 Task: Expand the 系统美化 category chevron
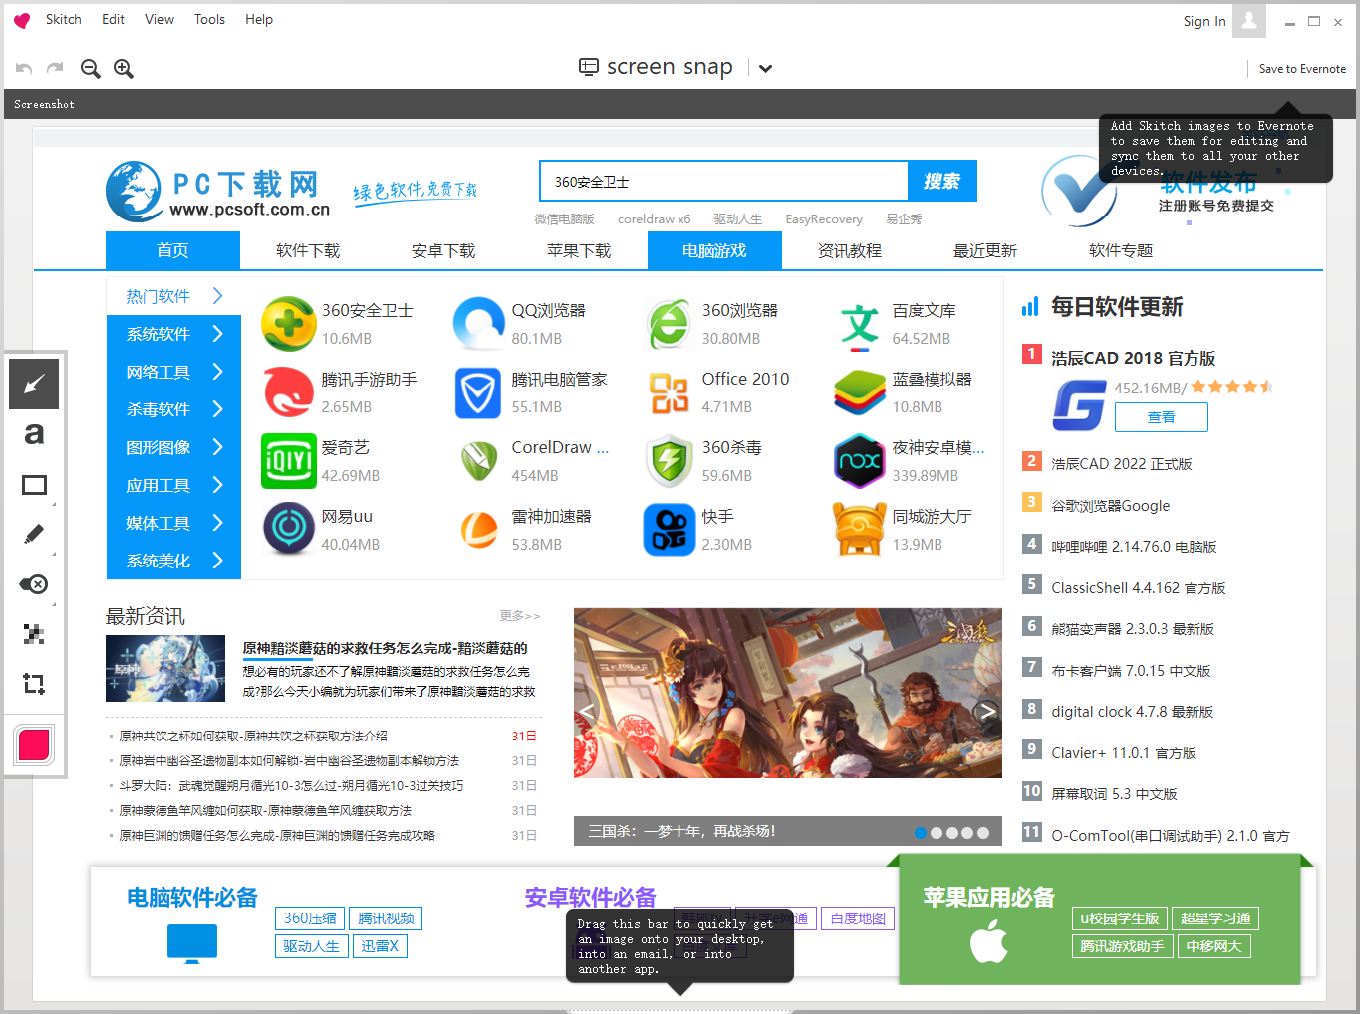[x=217, y=561]
